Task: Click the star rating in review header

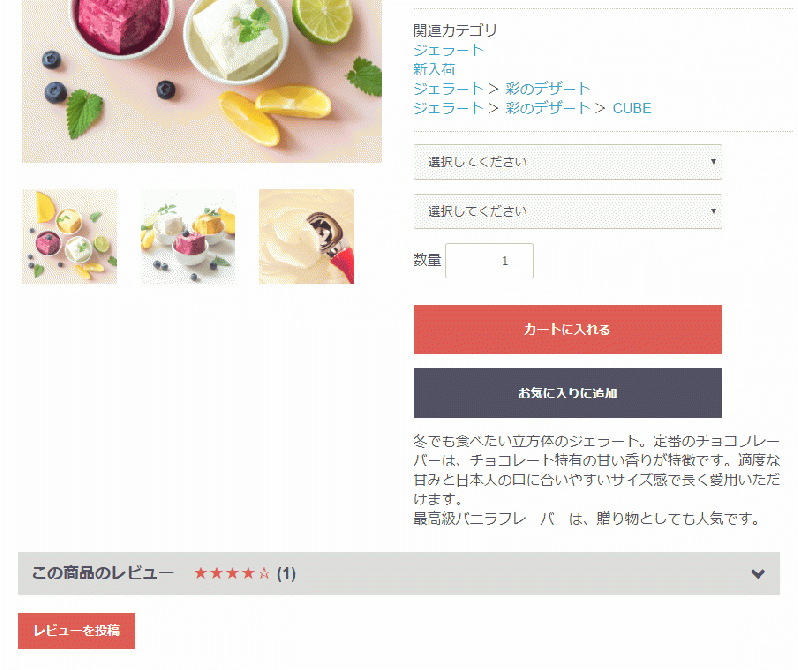Action: pos(231,574)
